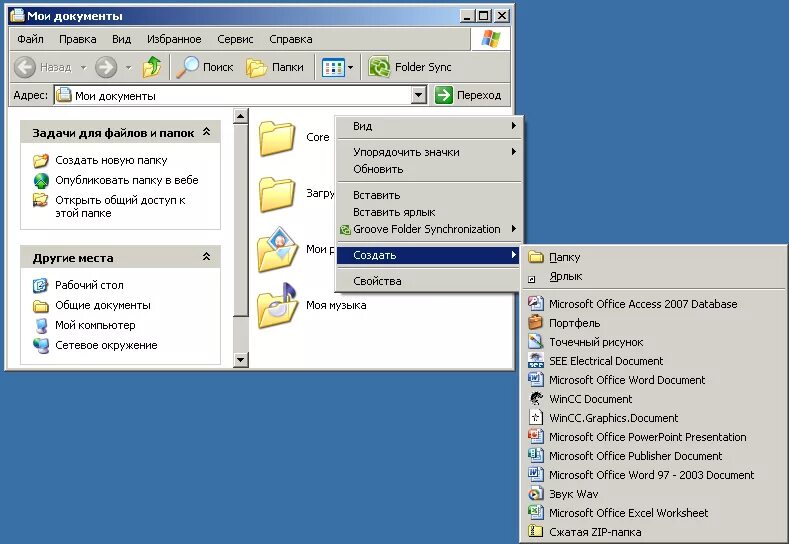Choose Вставить ярлык in context menu
The image size is (789, 544).
(x=428, y=212)
